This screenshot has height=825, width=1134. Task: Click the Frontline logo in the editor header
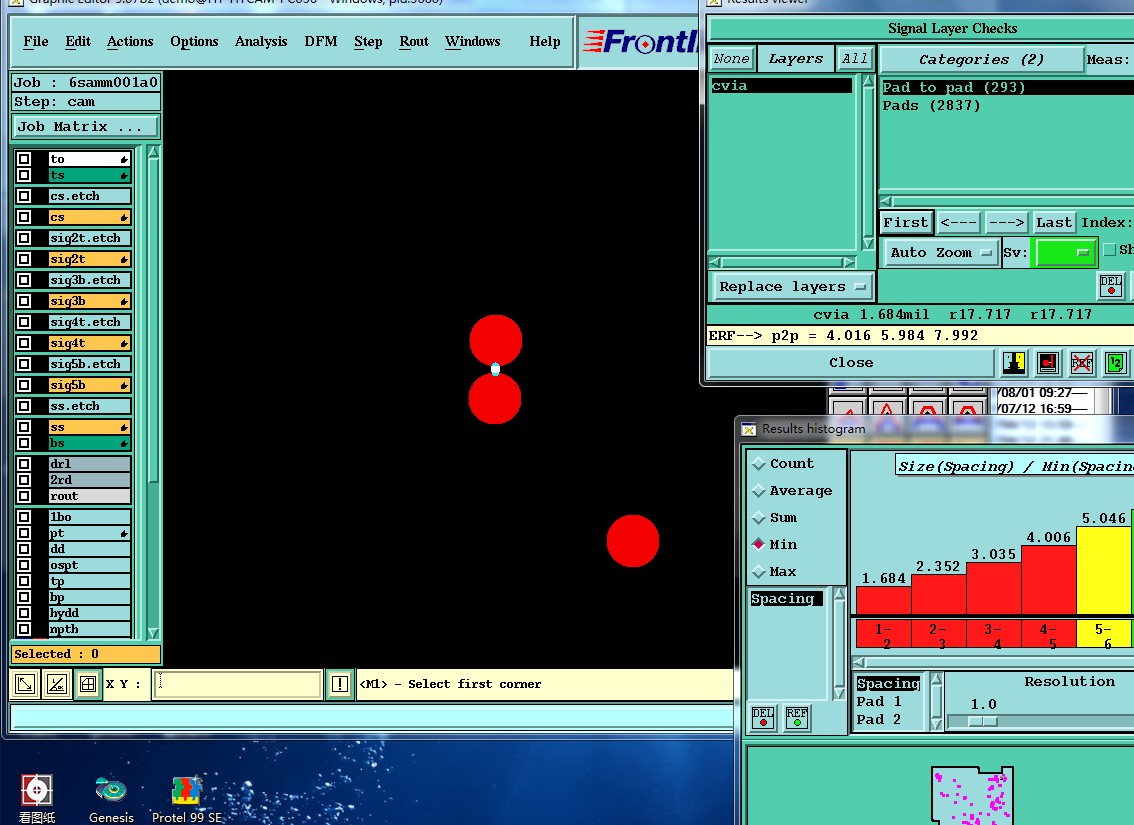(x=641, y=42)
